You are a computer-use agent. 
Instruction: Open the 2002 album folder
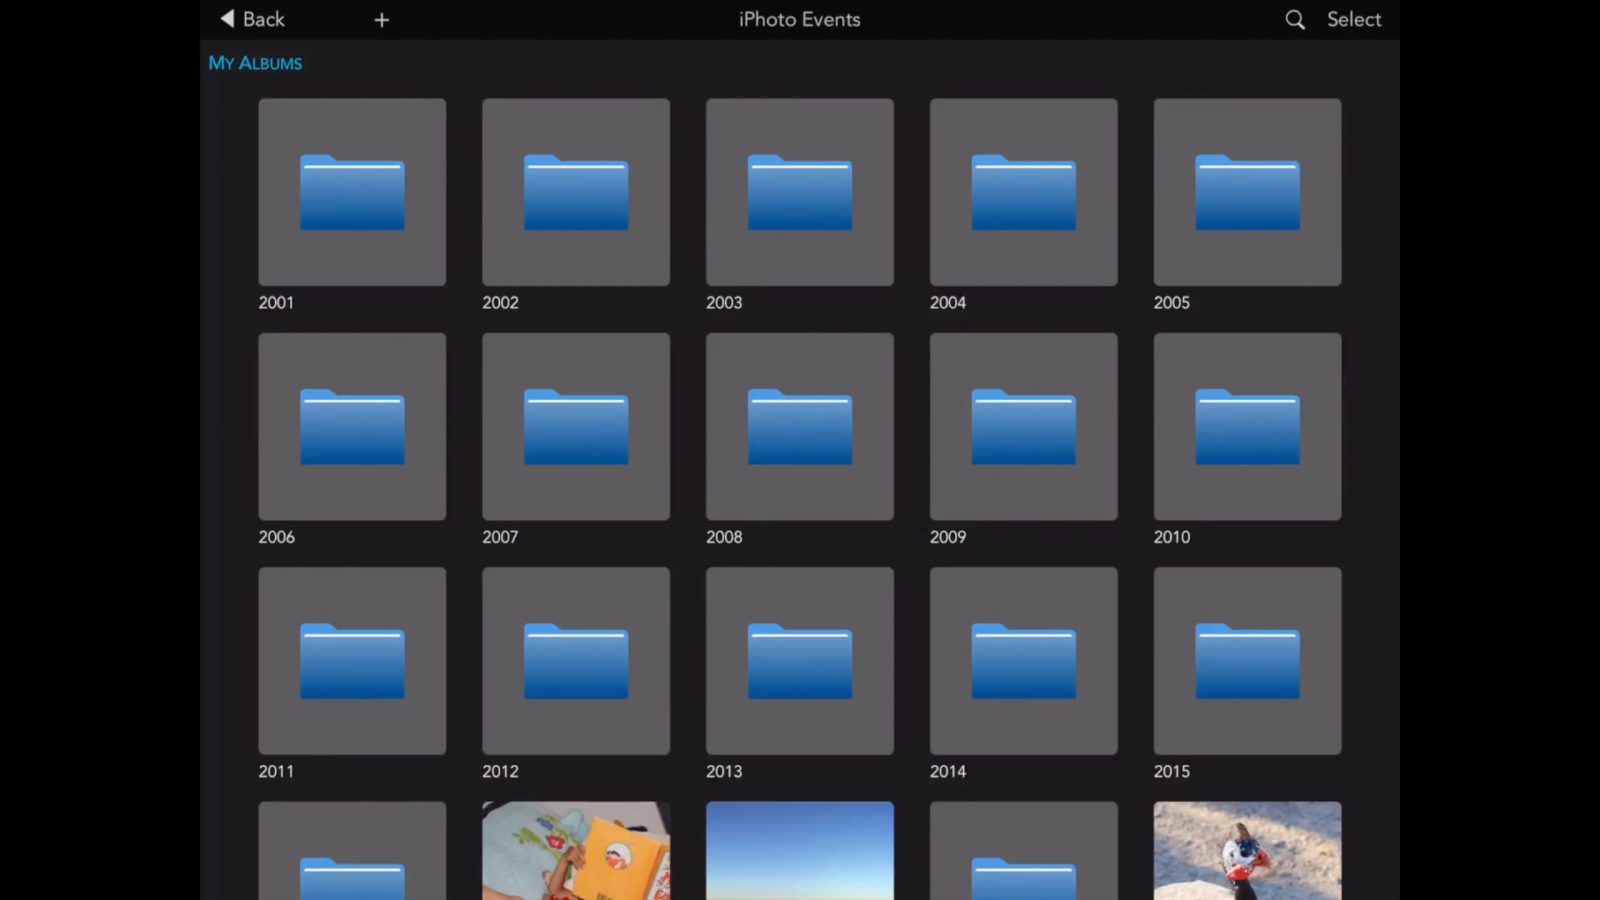coord(576,192)
